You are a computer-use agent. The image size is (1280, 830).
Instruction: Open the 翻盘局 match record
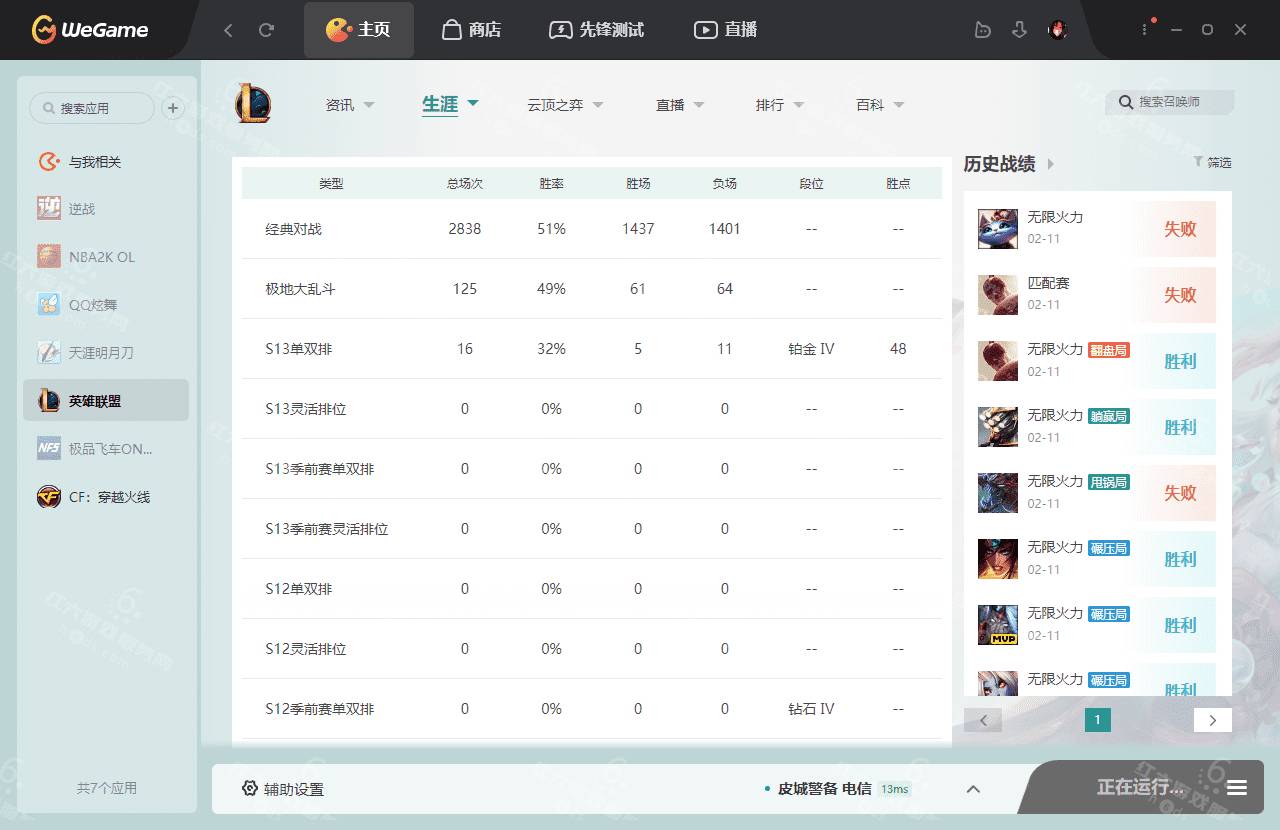(1097, 361)
